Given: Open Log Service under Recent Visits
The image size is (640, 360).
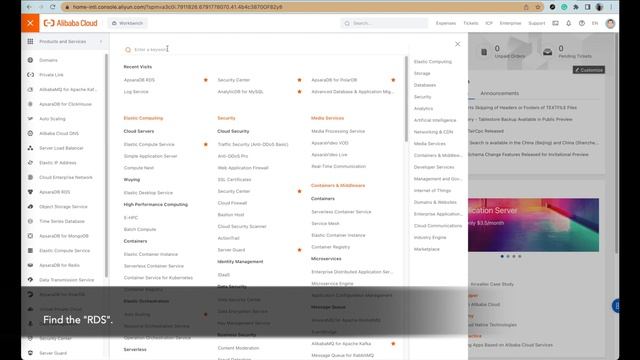Looking at the screenshot, I should tap(136, 92).
